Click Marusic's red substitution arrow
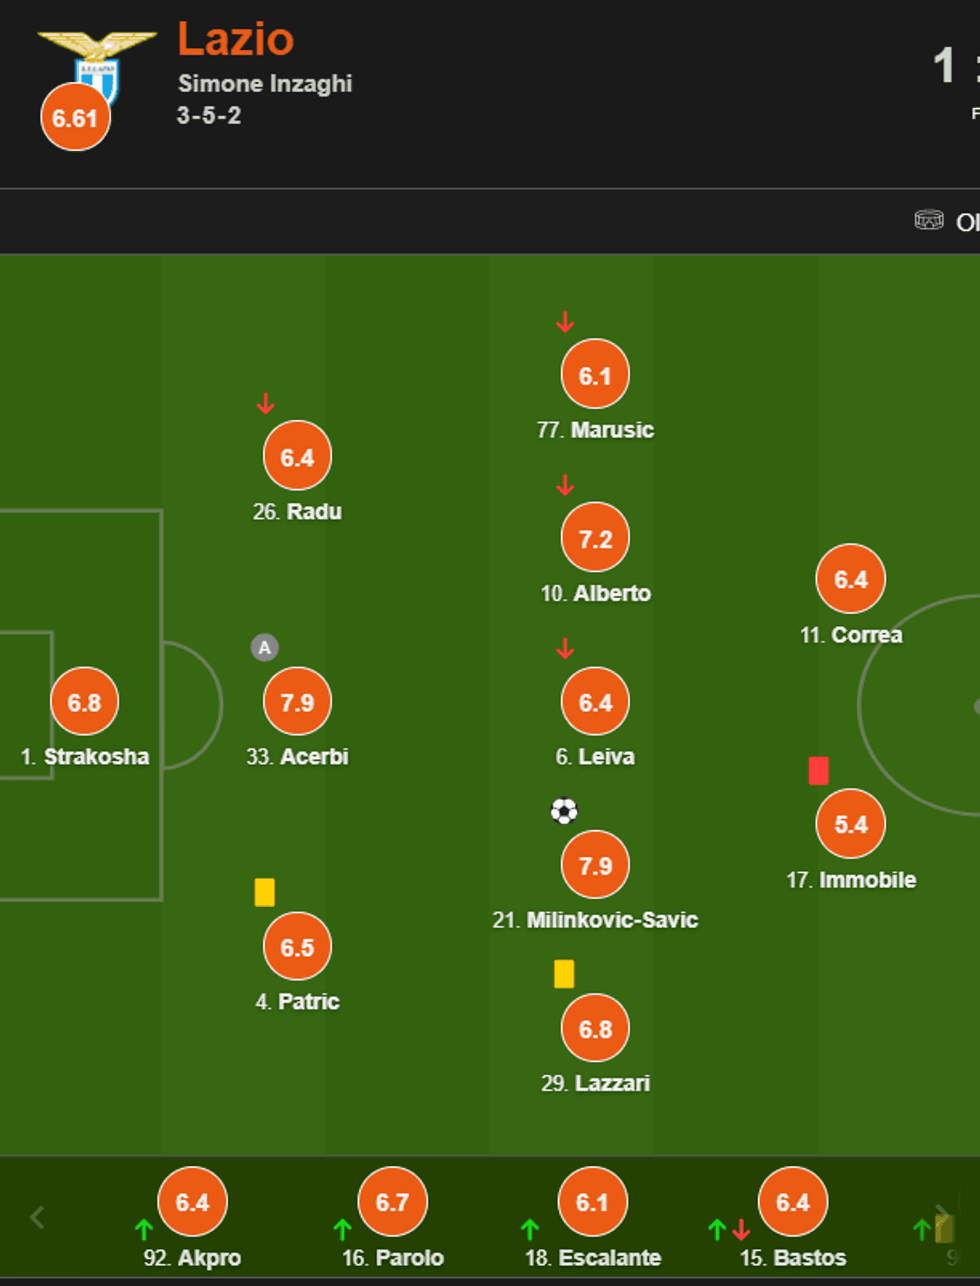Image resolution: width=980 pixels, height=1286 pixels. coord(565,322)
